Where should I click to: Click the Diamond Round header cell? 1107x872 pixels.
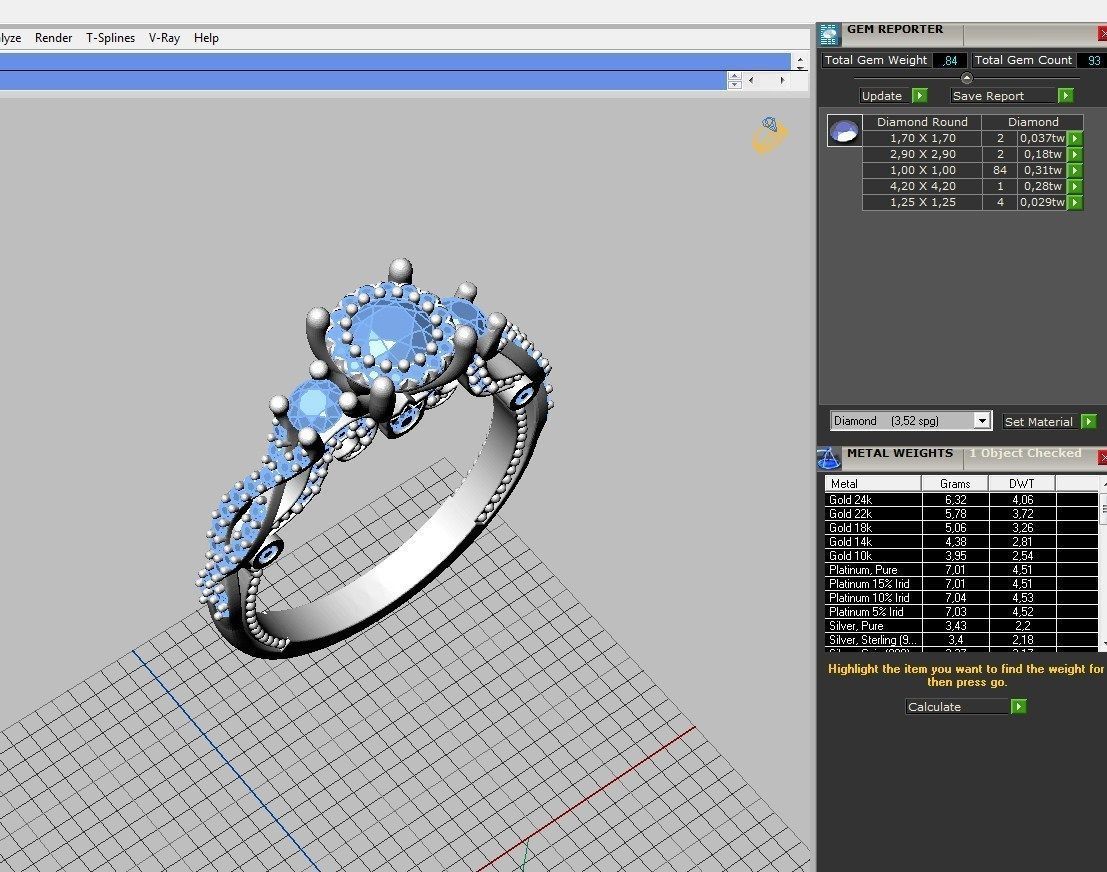click(922, 122)
